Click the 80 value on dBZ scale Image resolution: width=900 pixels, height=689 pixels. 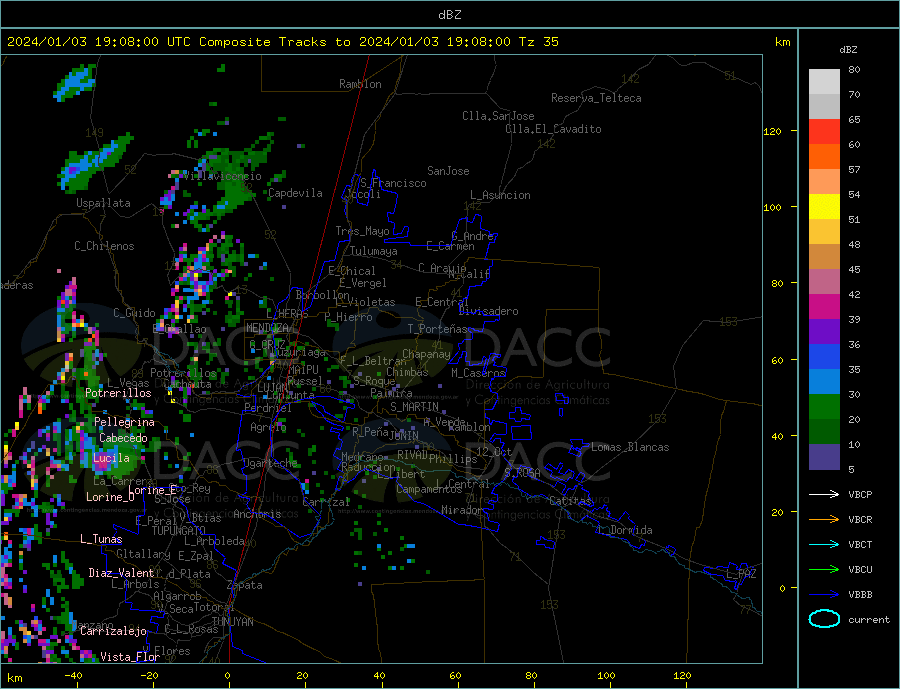click(854, 69)
